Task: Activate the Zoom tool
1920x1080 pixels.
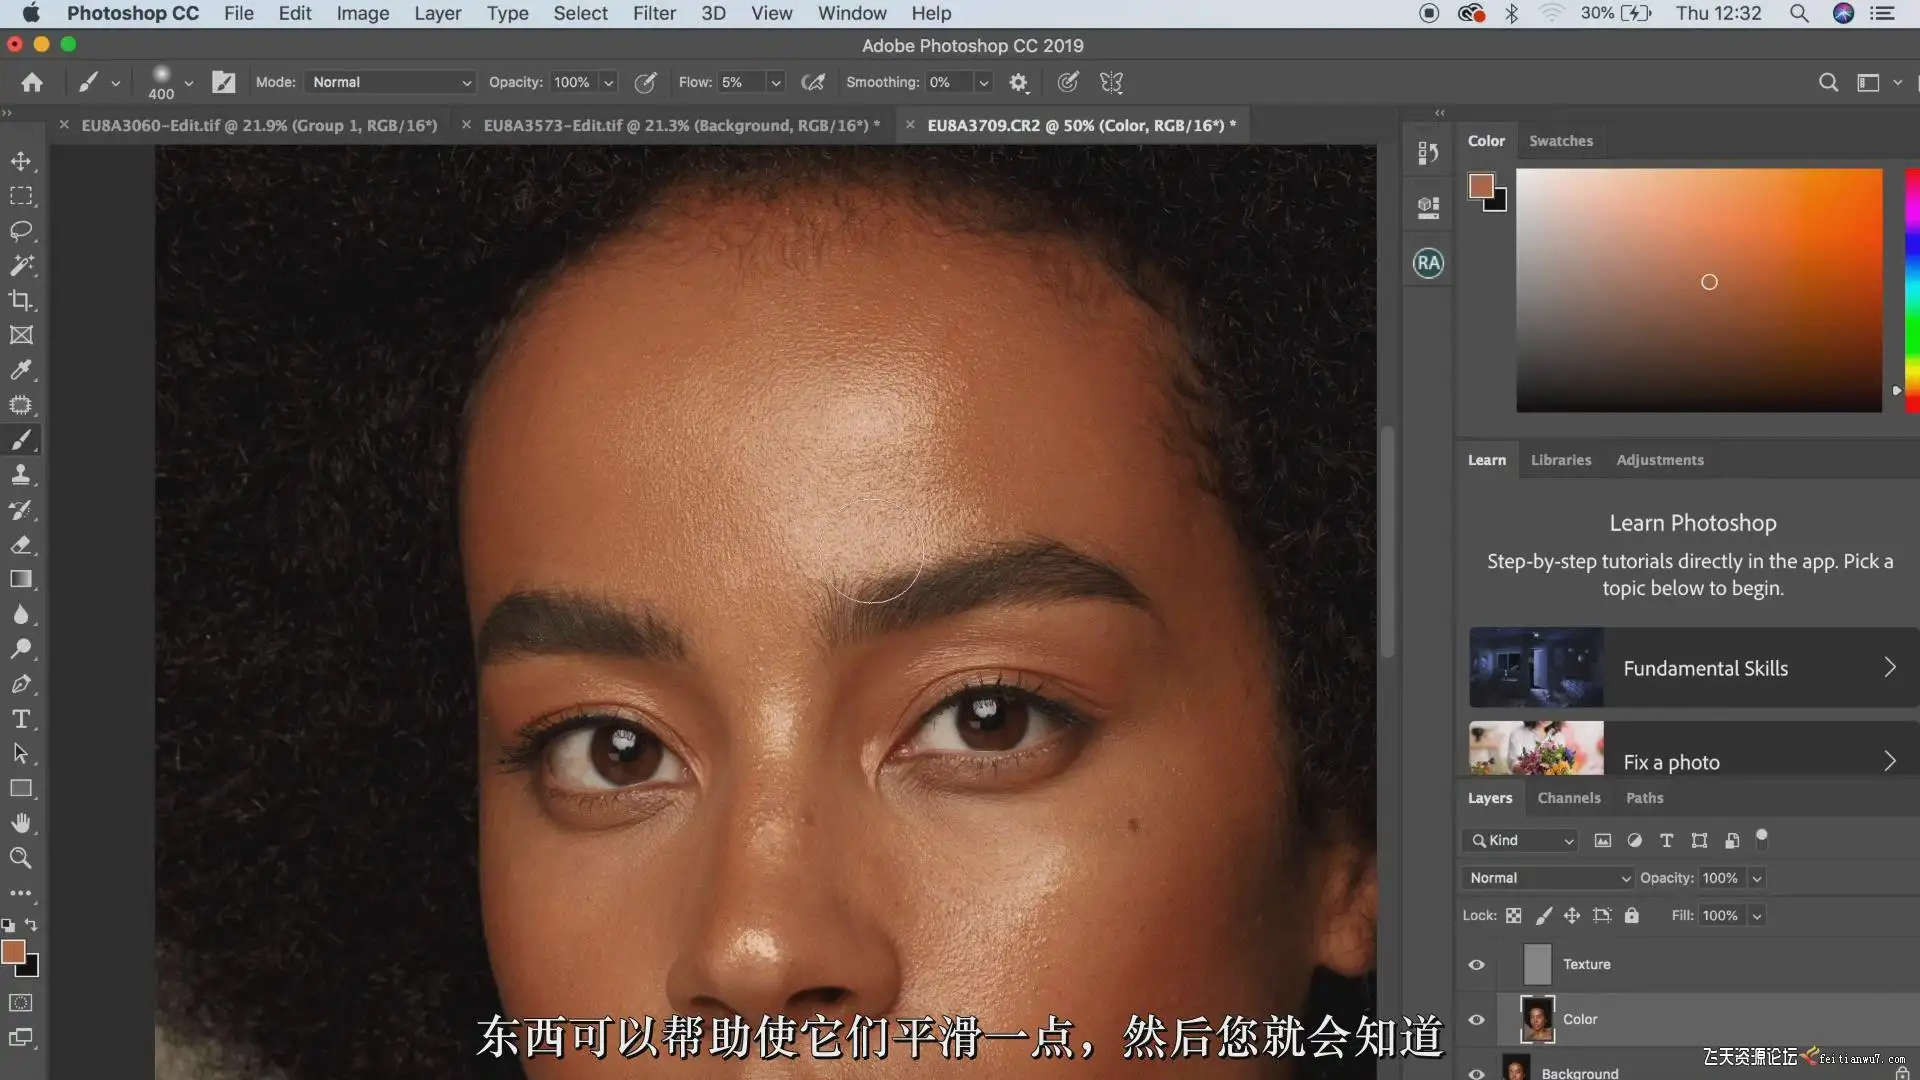Action: [21, 858]
